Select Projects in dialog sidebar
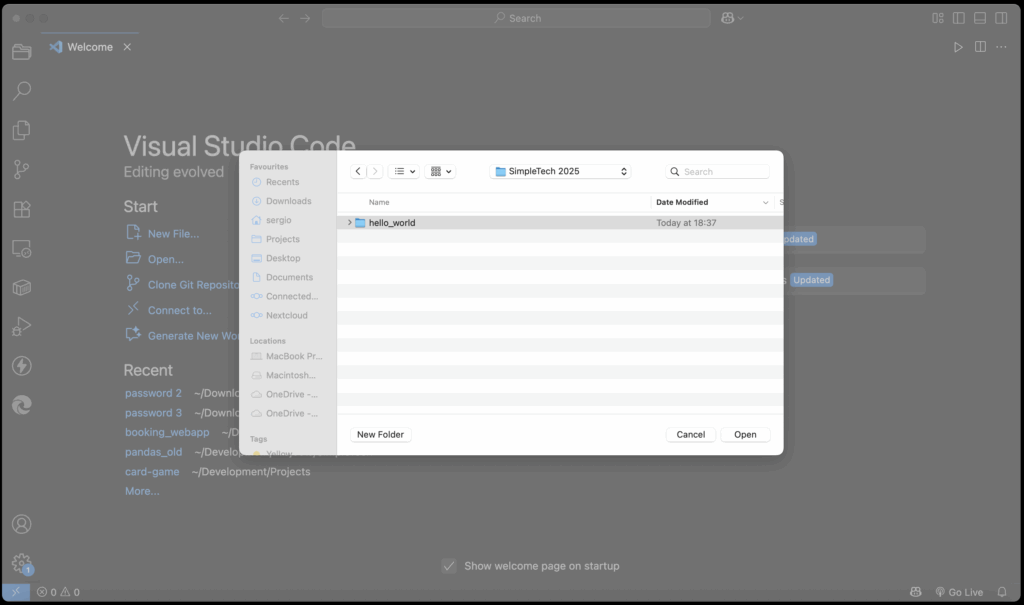 pos(282,239)
